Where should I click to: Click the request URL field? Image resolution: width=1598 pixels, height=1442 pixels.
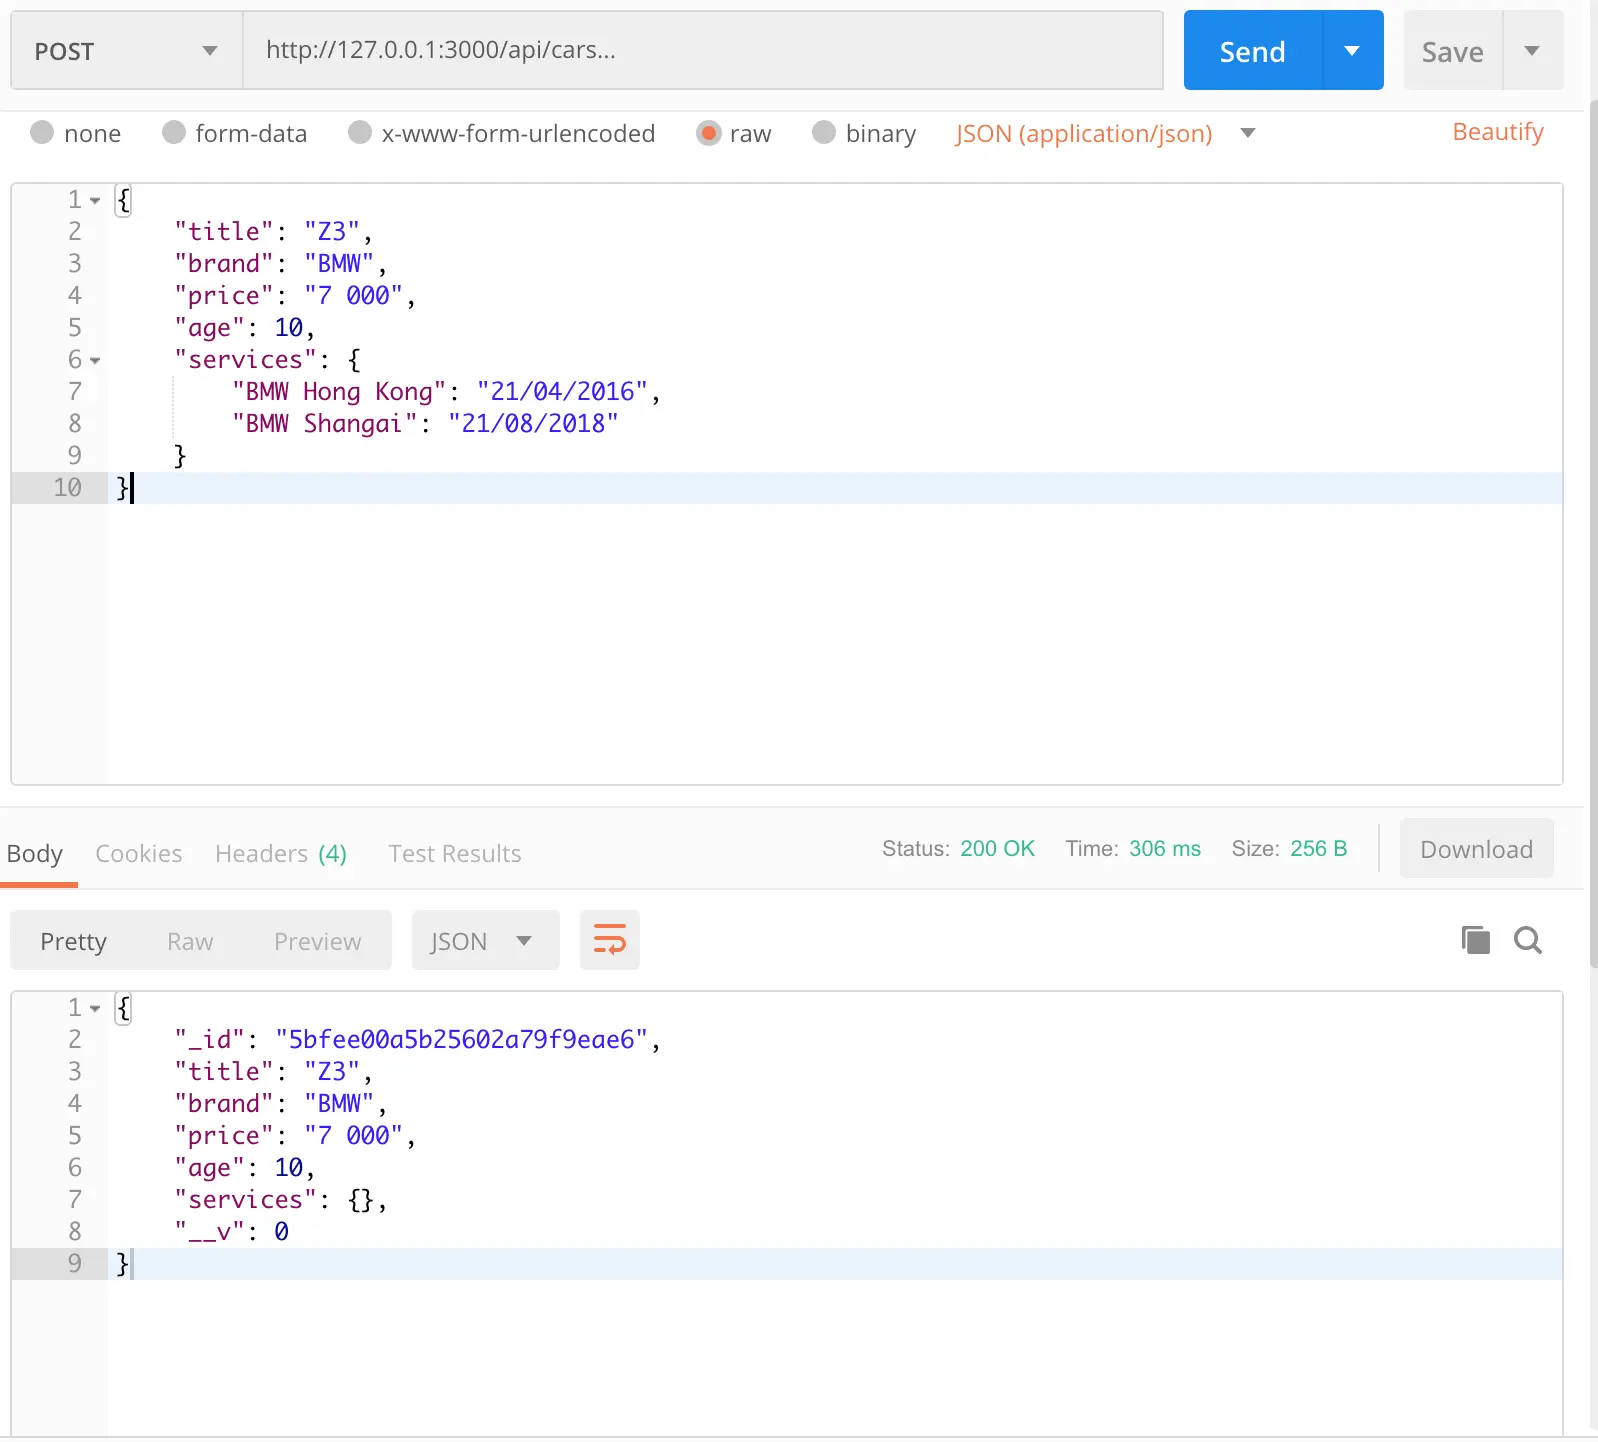coord(703,51)
